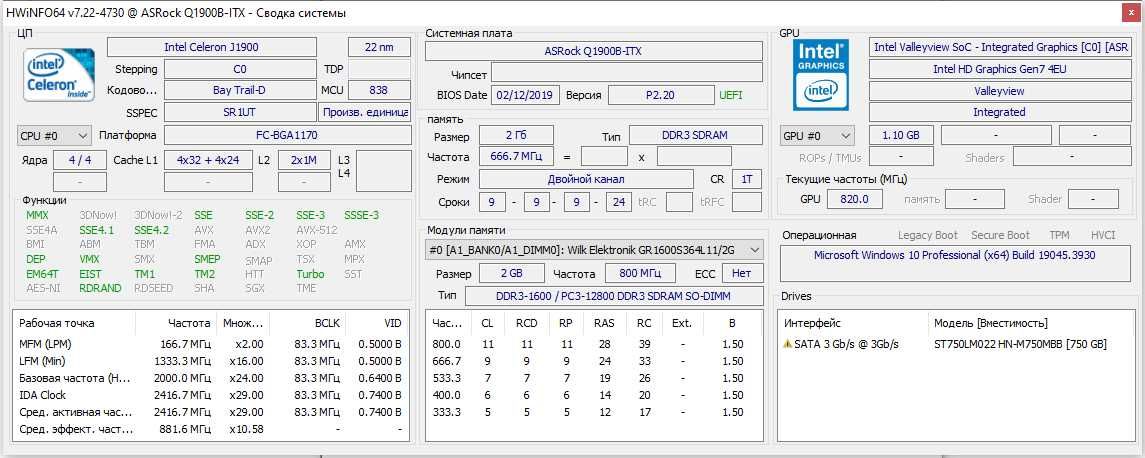1145x458 pixels.
Task: Click the DDR3-1600 / PC3-12800 module type field
Action: click(x=615, y=296)
